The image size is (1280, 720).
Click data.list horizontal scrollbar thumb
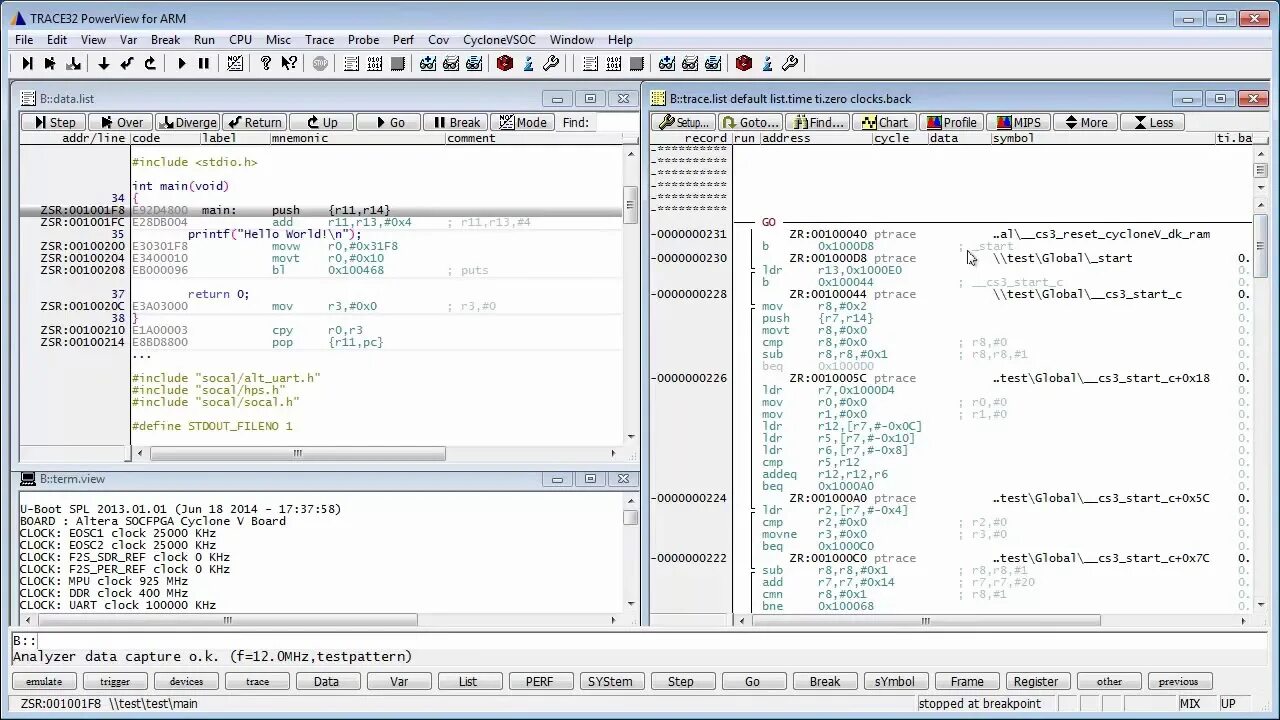(x=298, y=453)
